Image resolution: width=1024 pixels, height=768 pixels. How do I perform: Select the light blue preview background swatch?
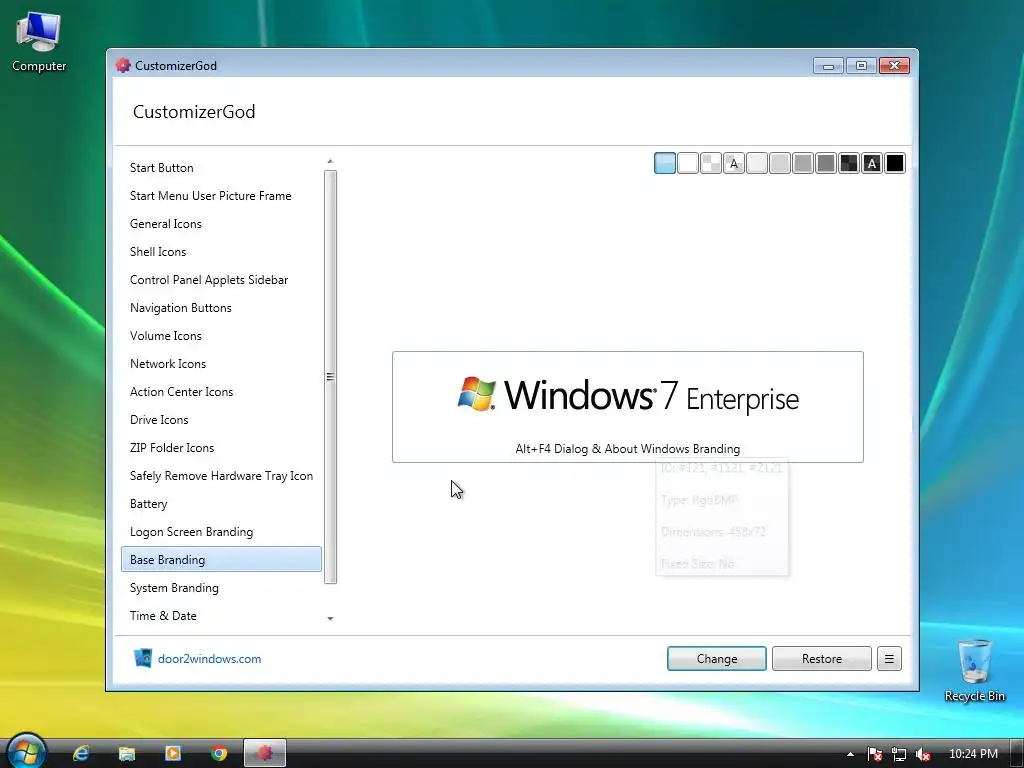point(665,163)
